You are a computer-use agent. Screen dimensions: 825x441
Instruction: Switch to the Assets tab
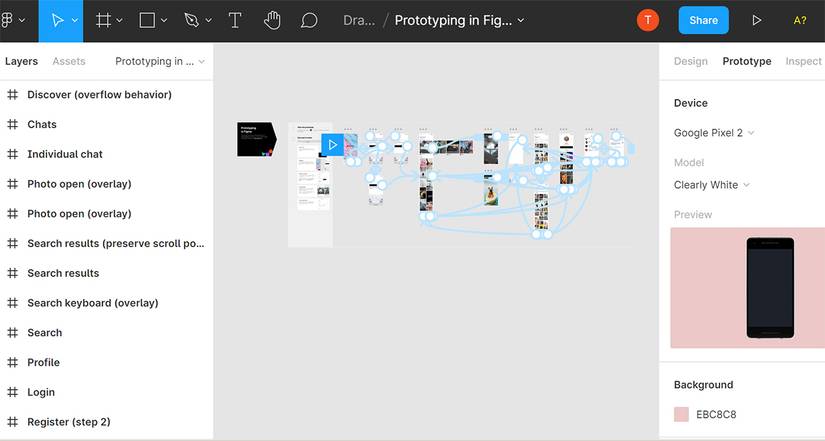tap(69, 61)
